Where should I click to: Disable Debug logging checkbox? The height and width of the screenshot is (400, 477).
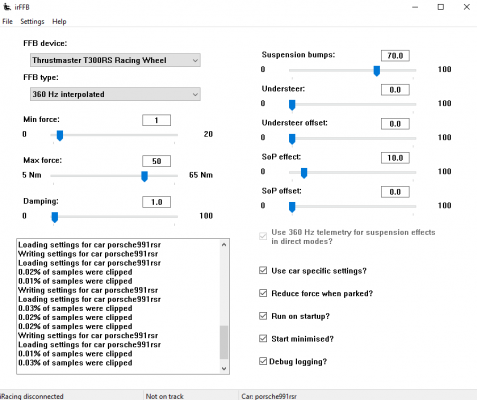(263, 361)
